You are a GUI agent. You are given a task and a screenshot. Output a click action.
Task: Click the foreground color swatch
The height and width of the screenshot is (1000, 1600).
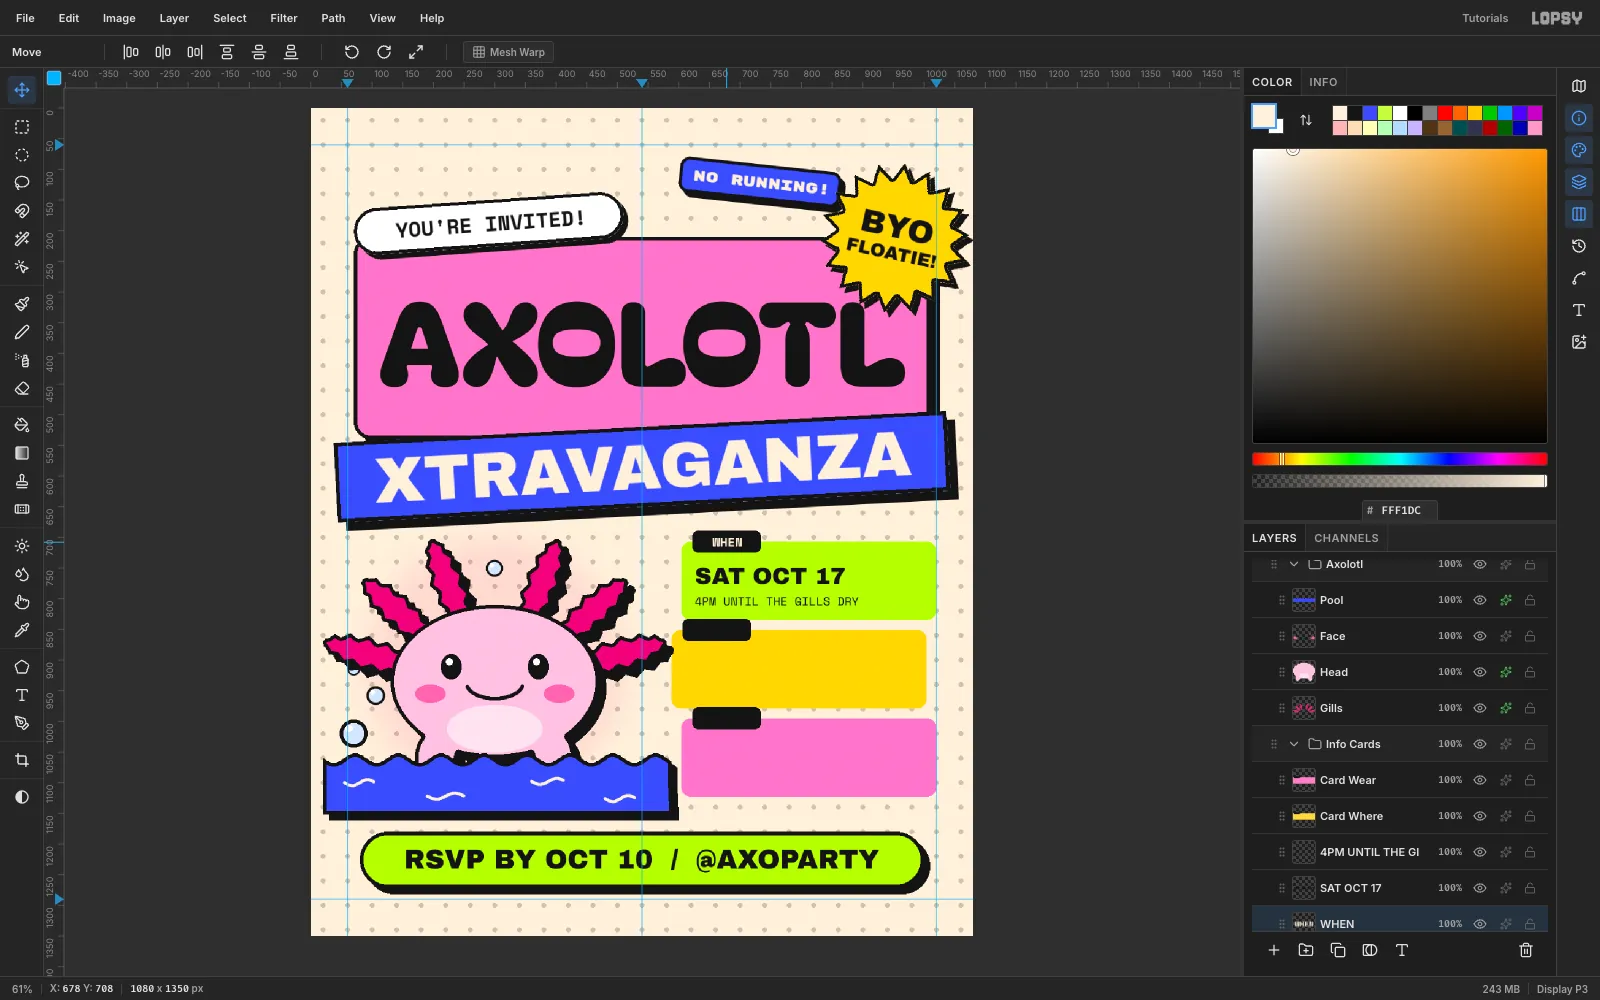(x=1264, y=116)
